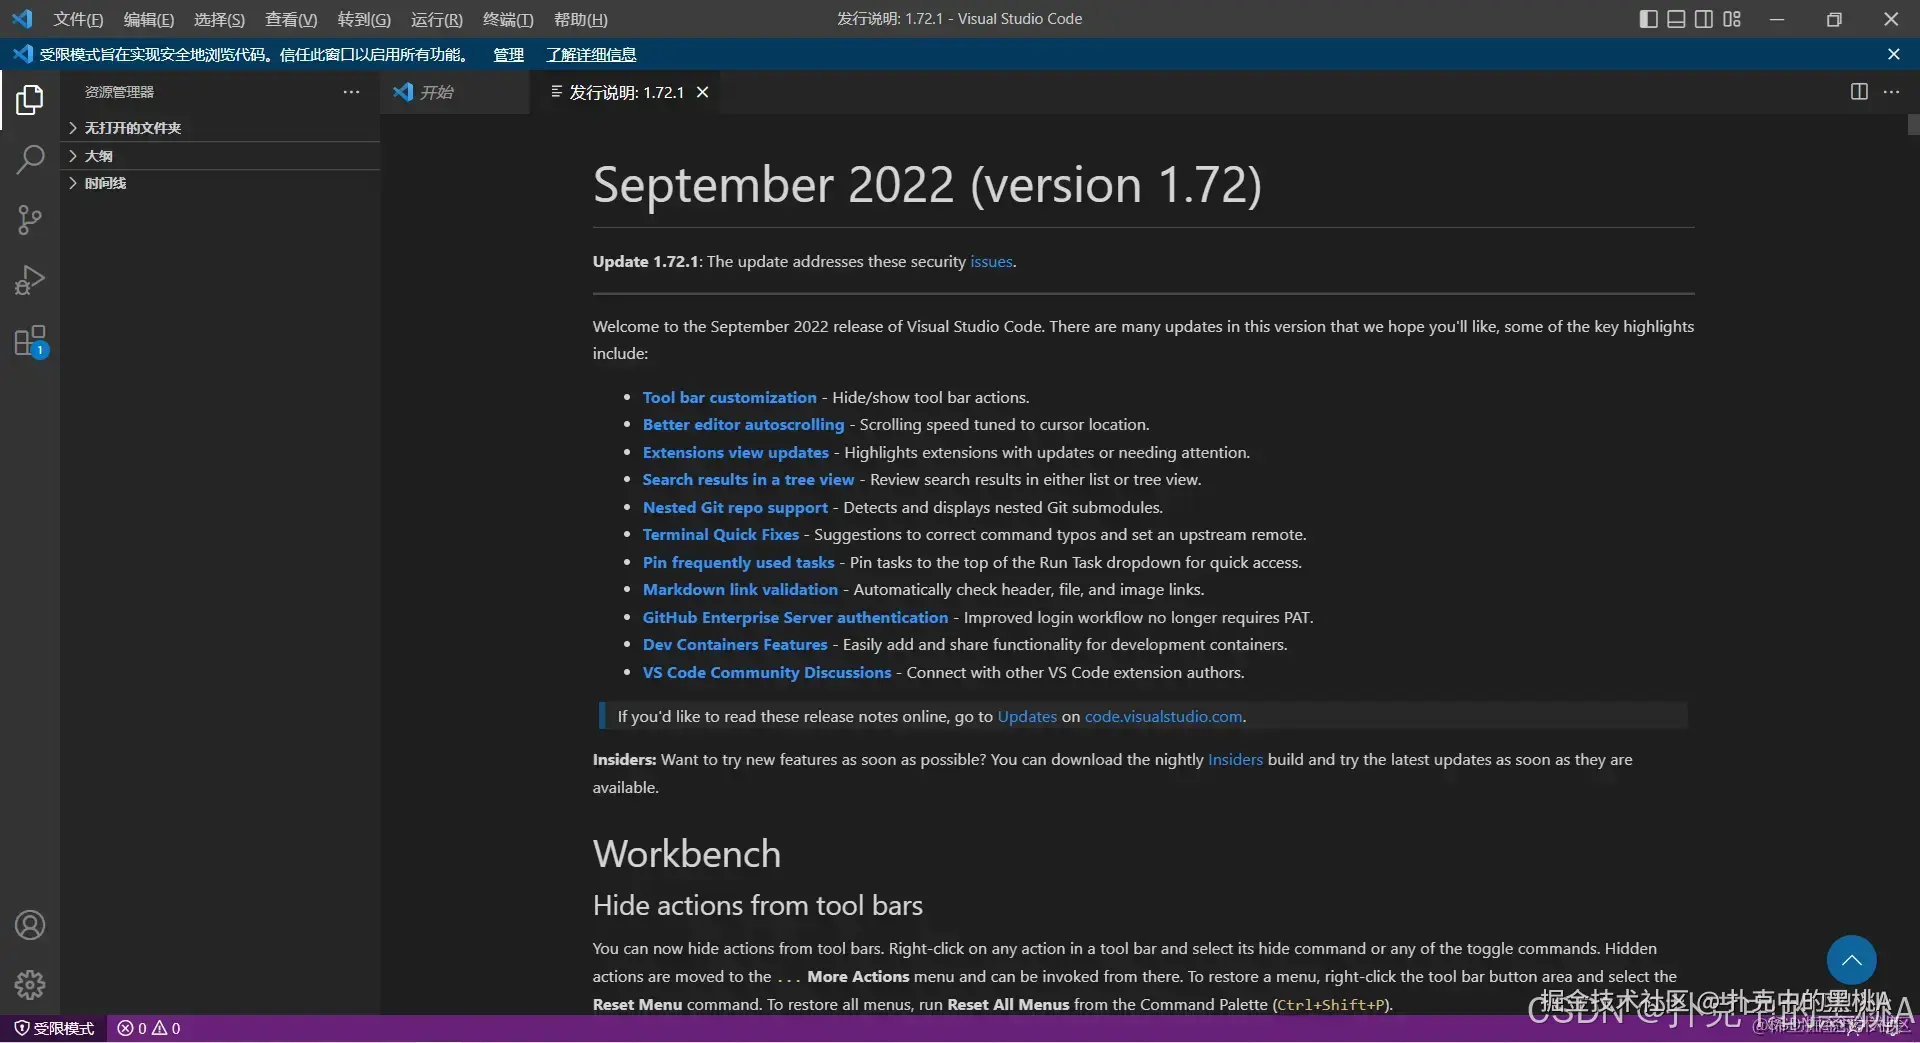Image resolution: width=1920 pixels, height=1043 pixels.
Task: Expand the 无打开的文件夹 section
Action: 220,128
